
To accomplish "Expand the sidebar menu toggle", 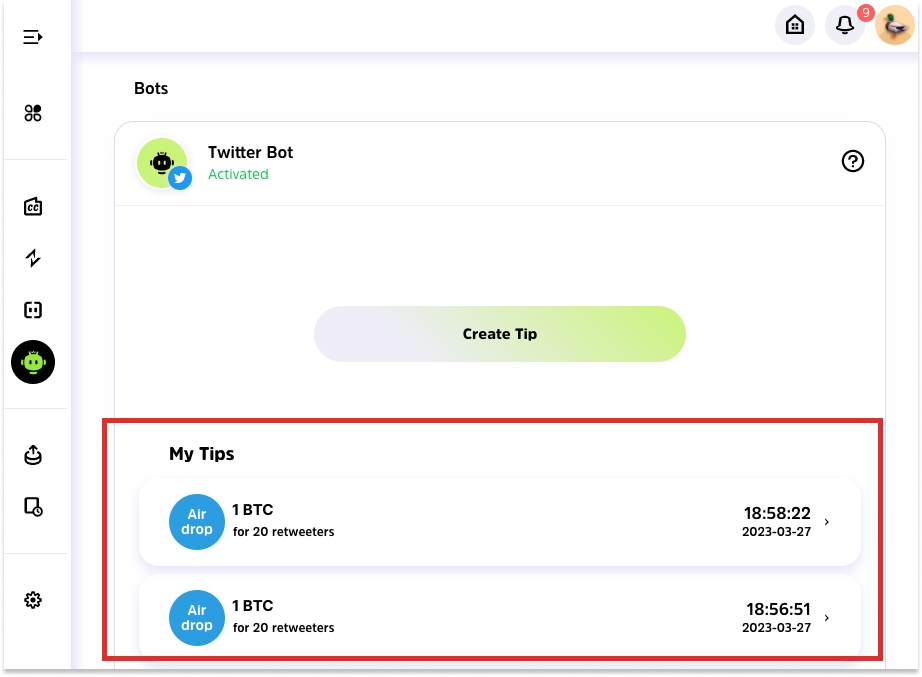I will (x=33, y=37).
